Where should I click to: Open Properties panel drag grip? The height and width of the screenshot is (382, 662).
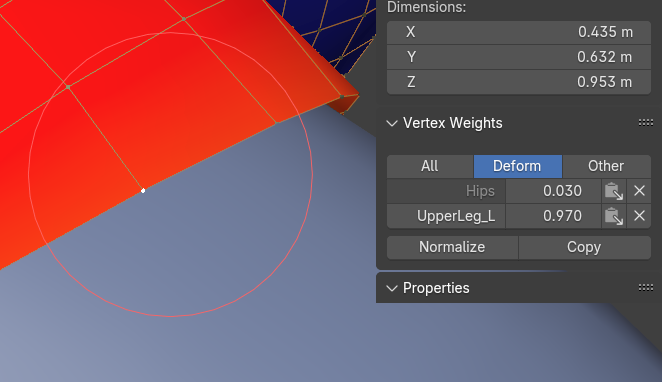[x=646, y=288]
